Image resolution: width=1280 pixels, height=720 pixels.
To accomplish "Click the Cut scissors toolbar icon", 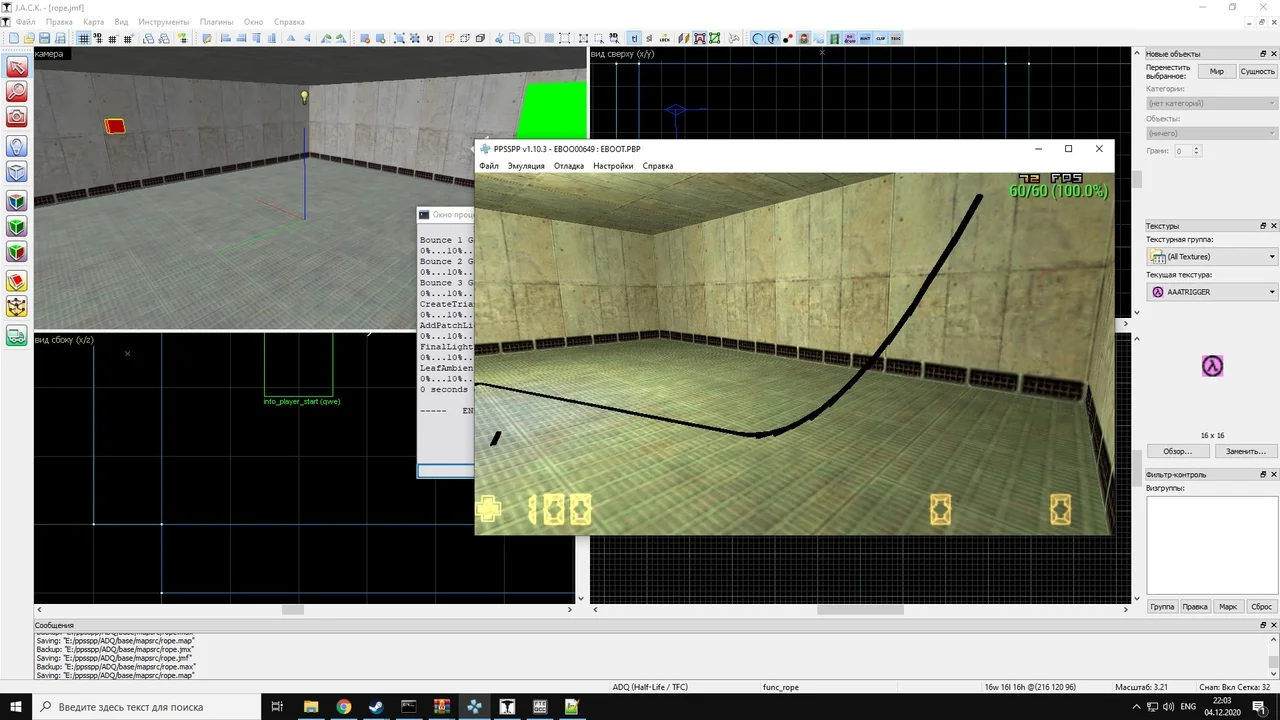I will pyautogui.click(x=498, y=38).
